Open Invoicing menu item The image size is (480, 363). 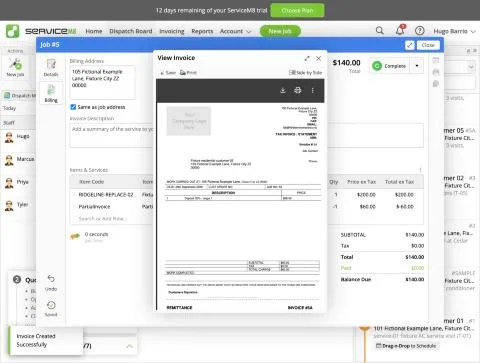pyautogui.click(x=172, y=31)
